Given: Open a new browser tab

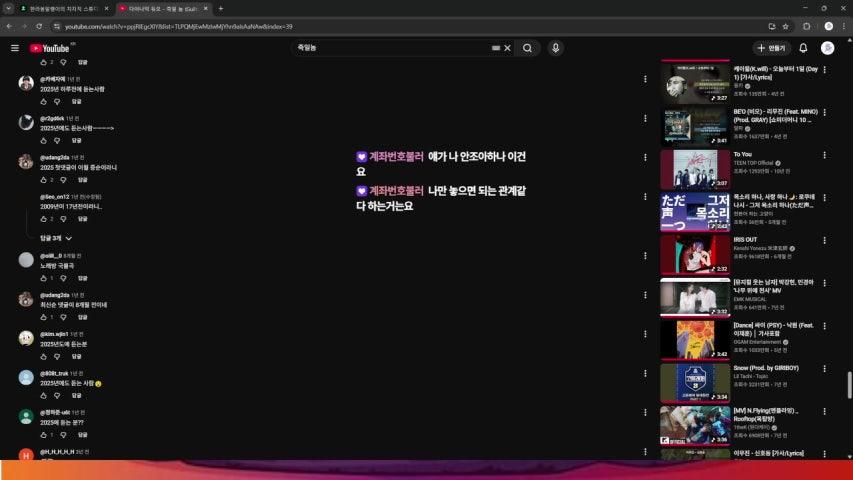Looking at the screenshot, I should pos(220,8).
